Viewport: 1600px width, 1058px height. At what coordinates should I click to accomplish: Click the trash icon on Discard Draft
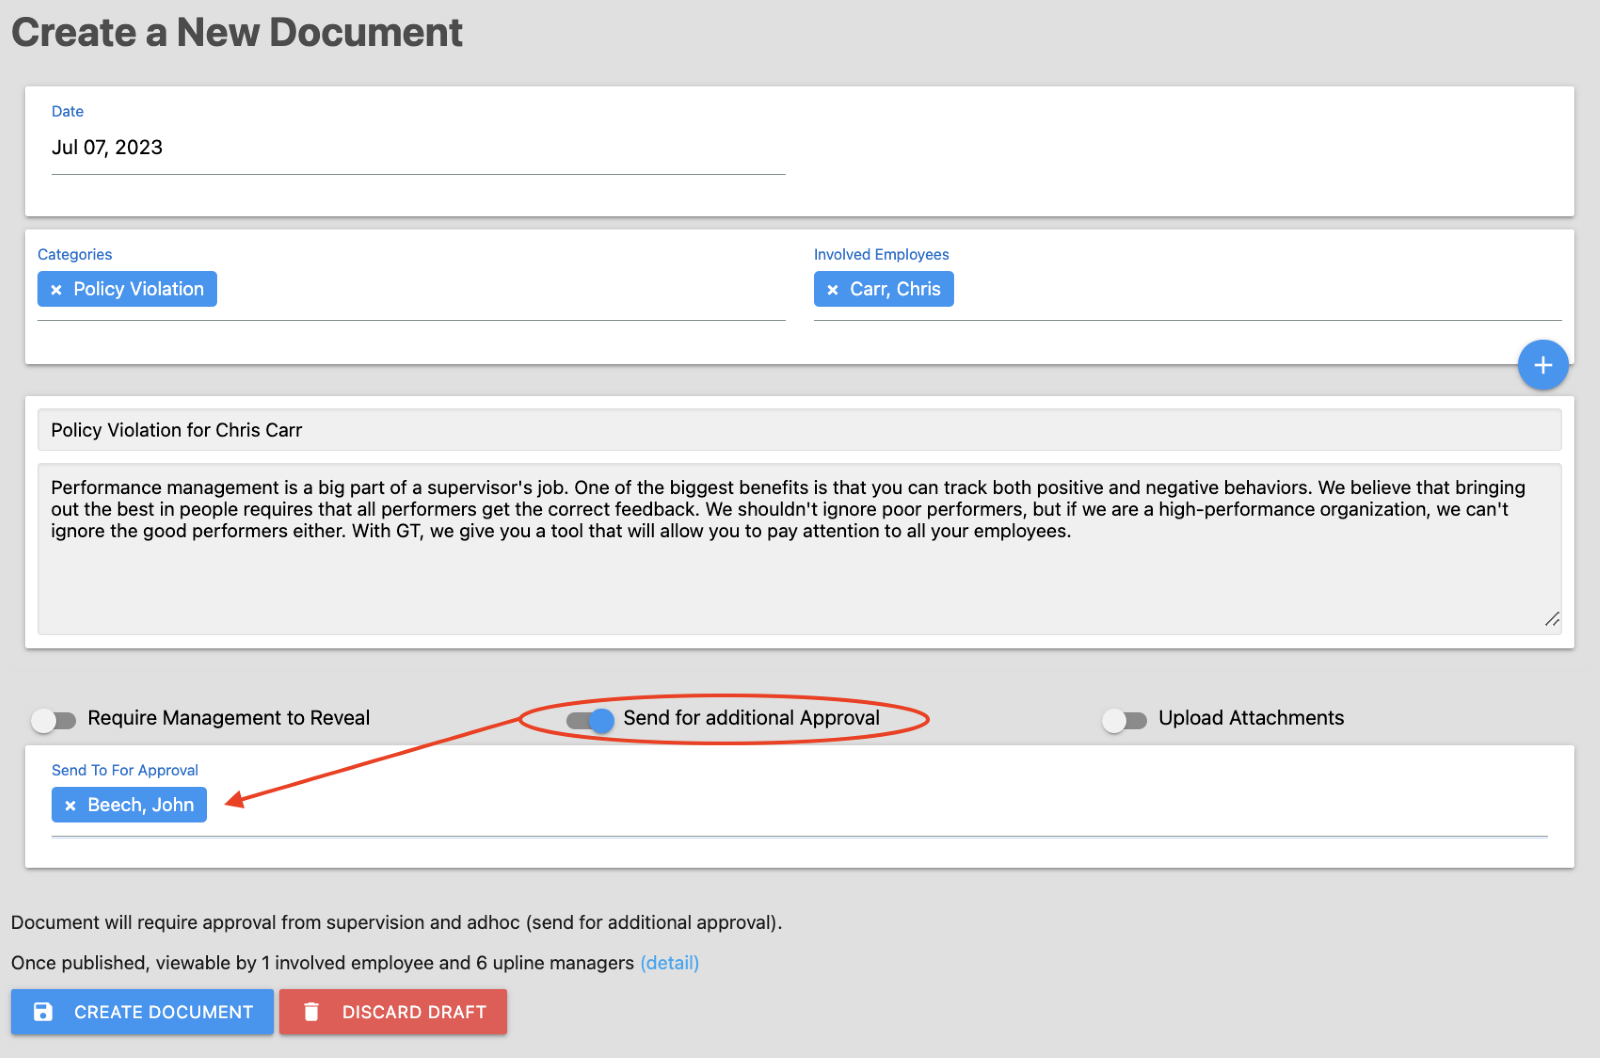tap(311, 1012)
